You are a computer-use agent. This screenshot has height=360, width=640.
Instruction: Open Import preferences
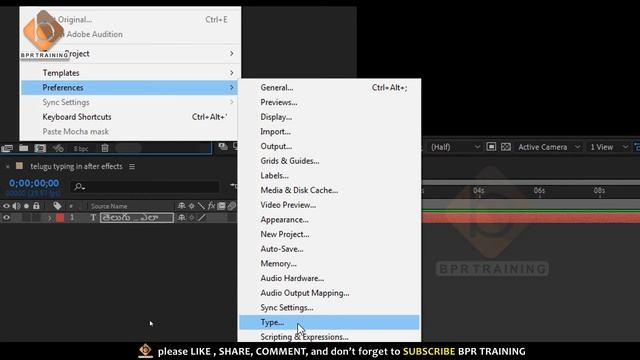(329, 132)
